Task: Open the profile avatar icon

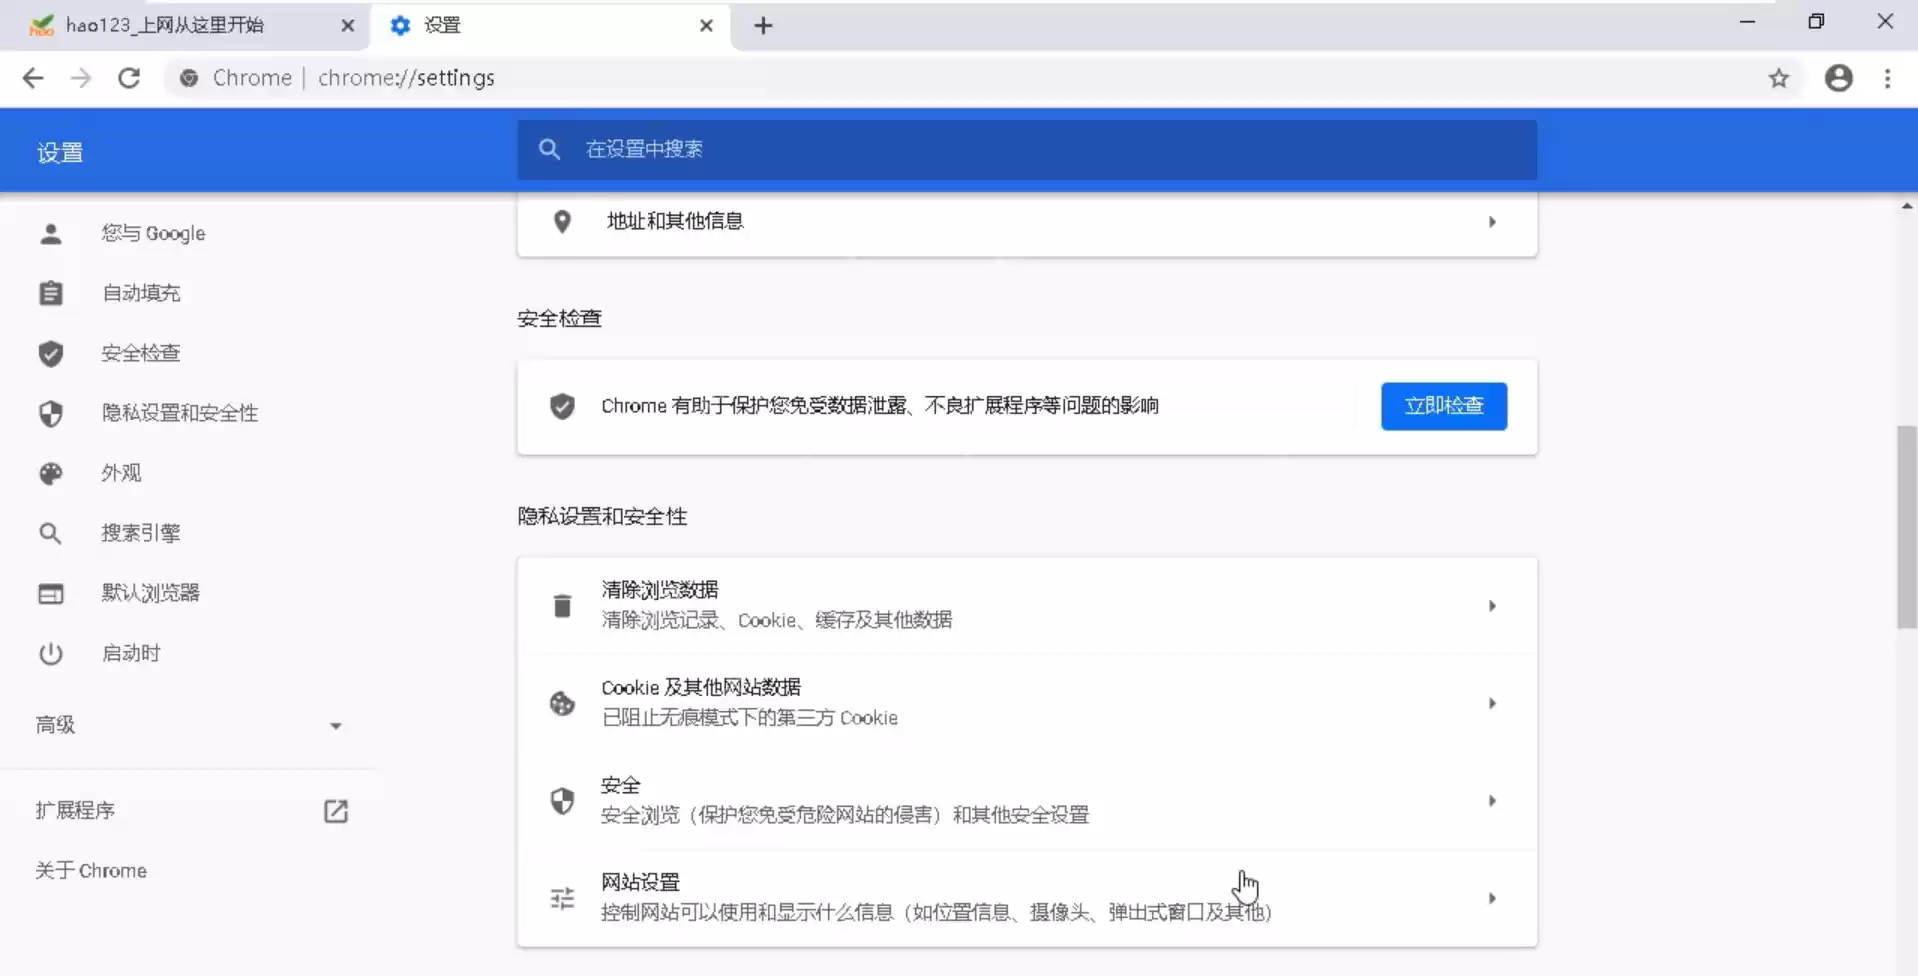Action: 1839,77
